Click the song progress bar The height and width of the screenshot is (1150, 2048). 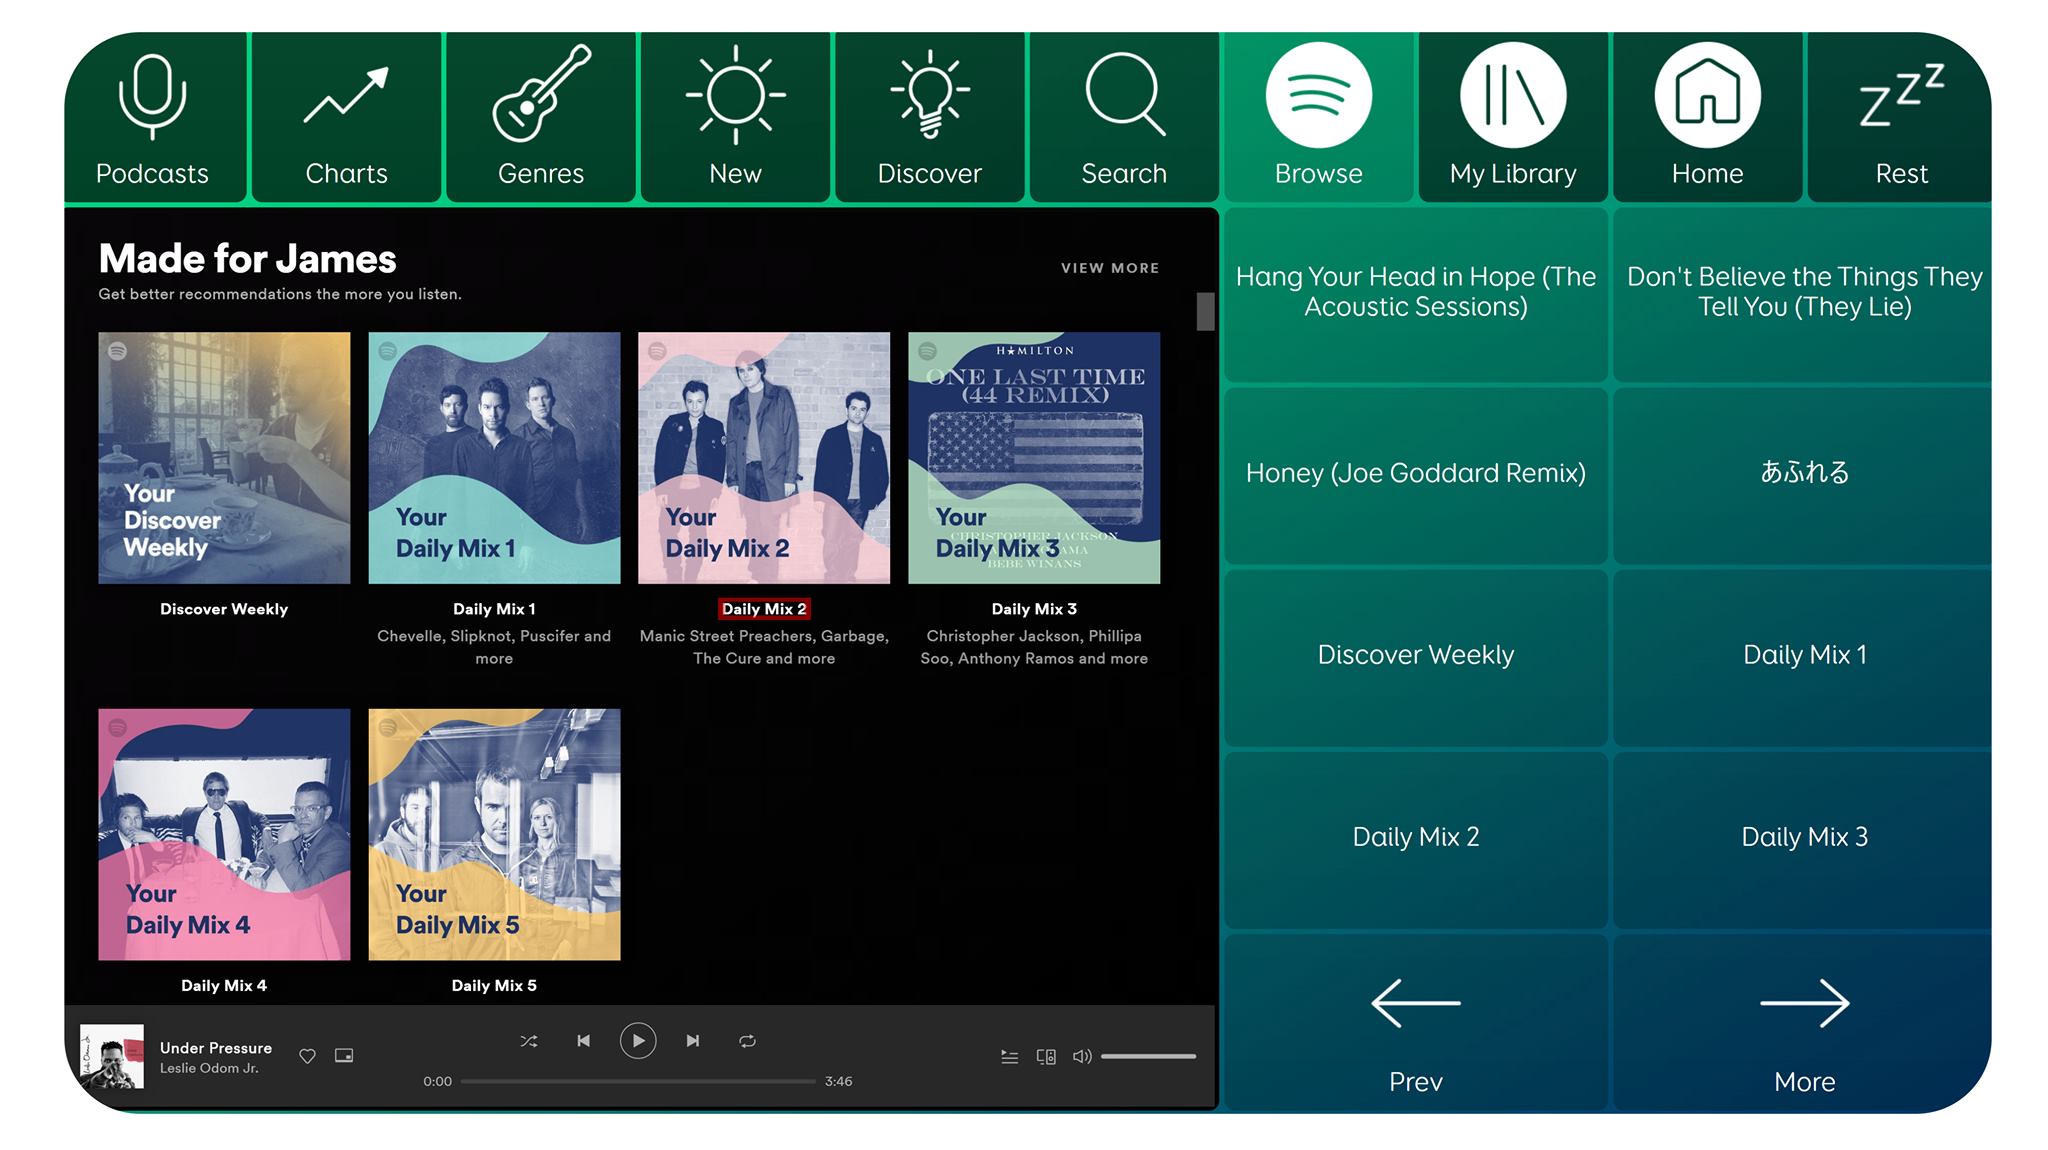pos(638,1081)
